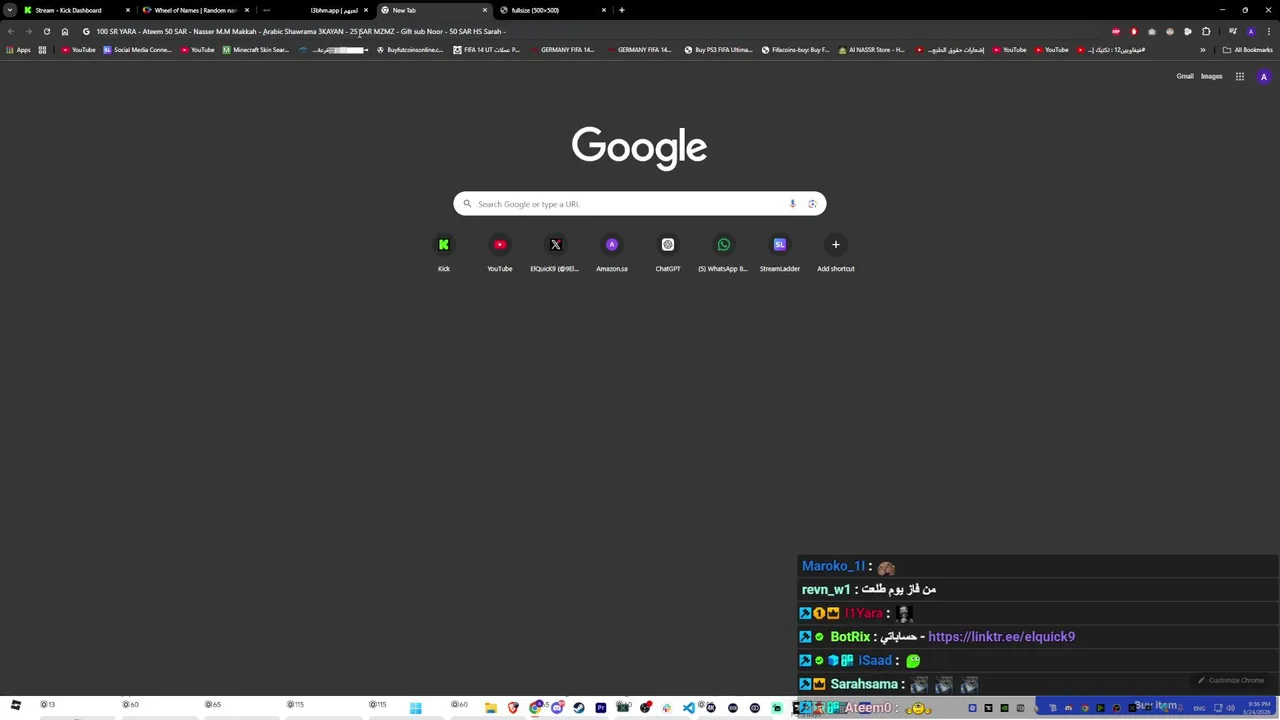Open the Google apps grid
This screenshot has height=720, width=1280.
coord(1239,76)
